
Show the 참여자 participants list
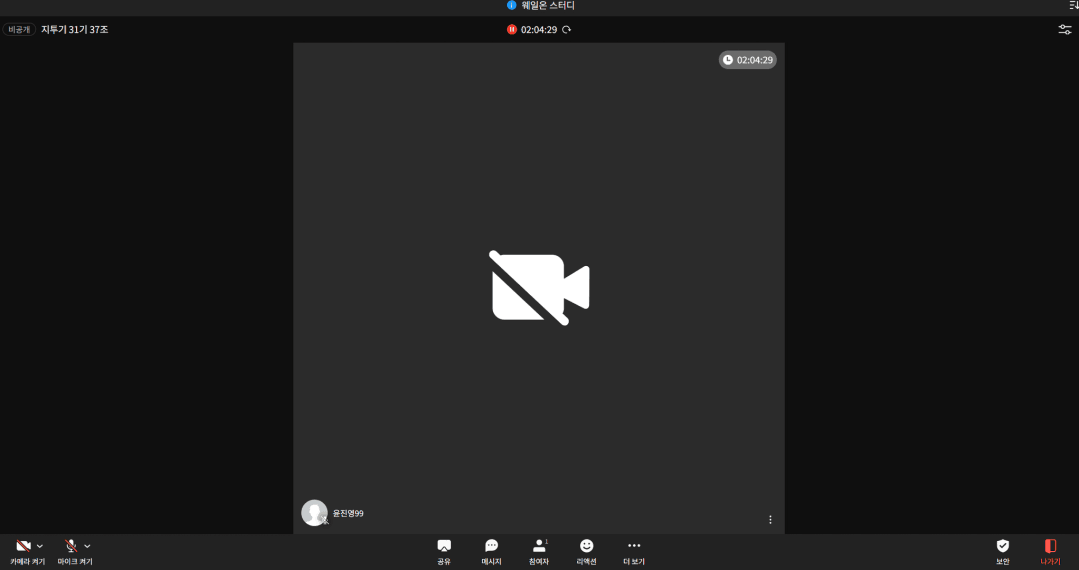point(539,549)
